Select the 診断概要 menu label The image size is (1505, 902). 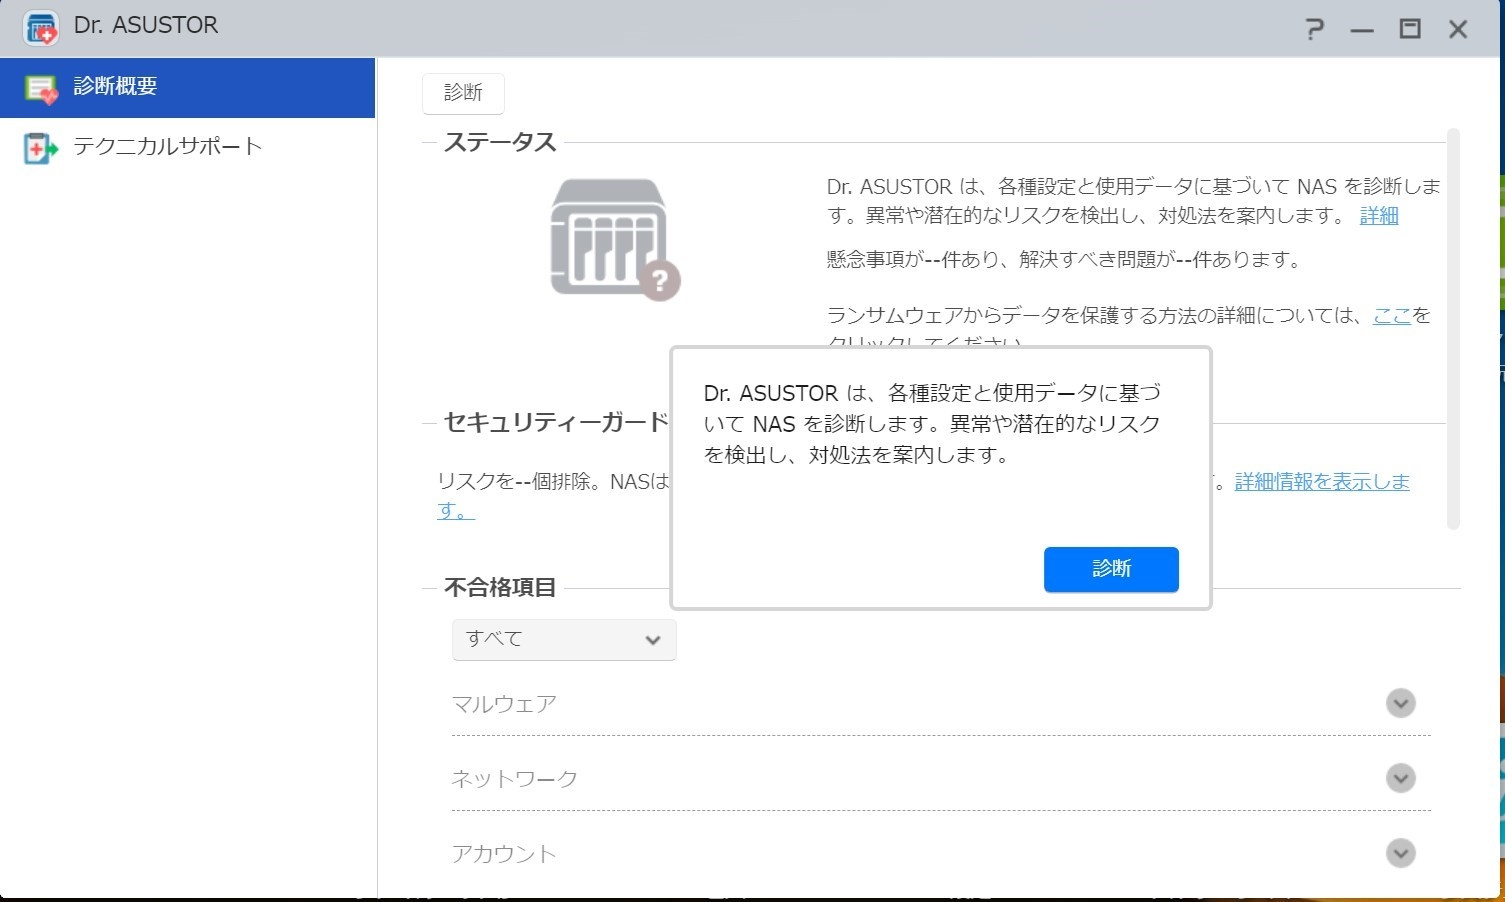115,87
